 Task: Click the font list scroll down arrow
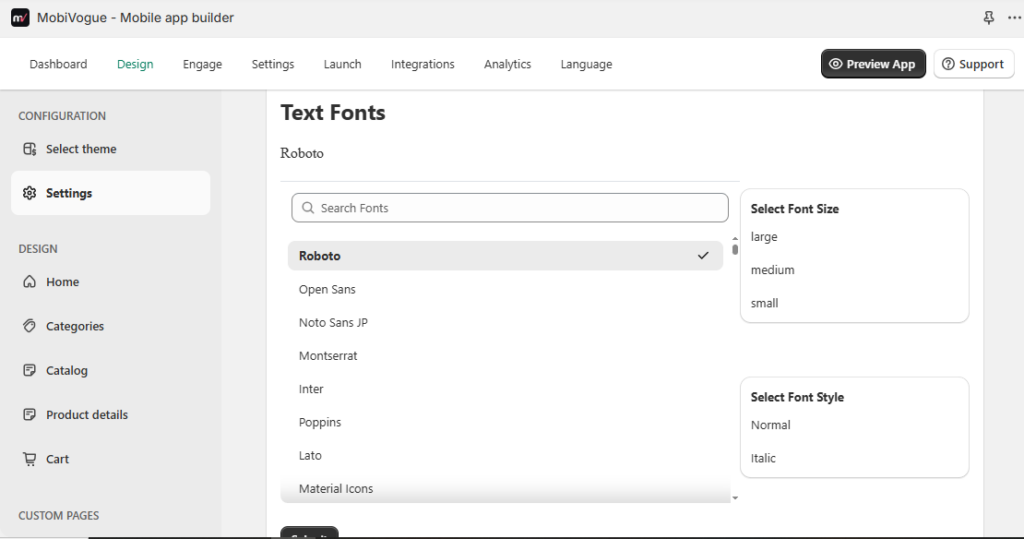735,498
